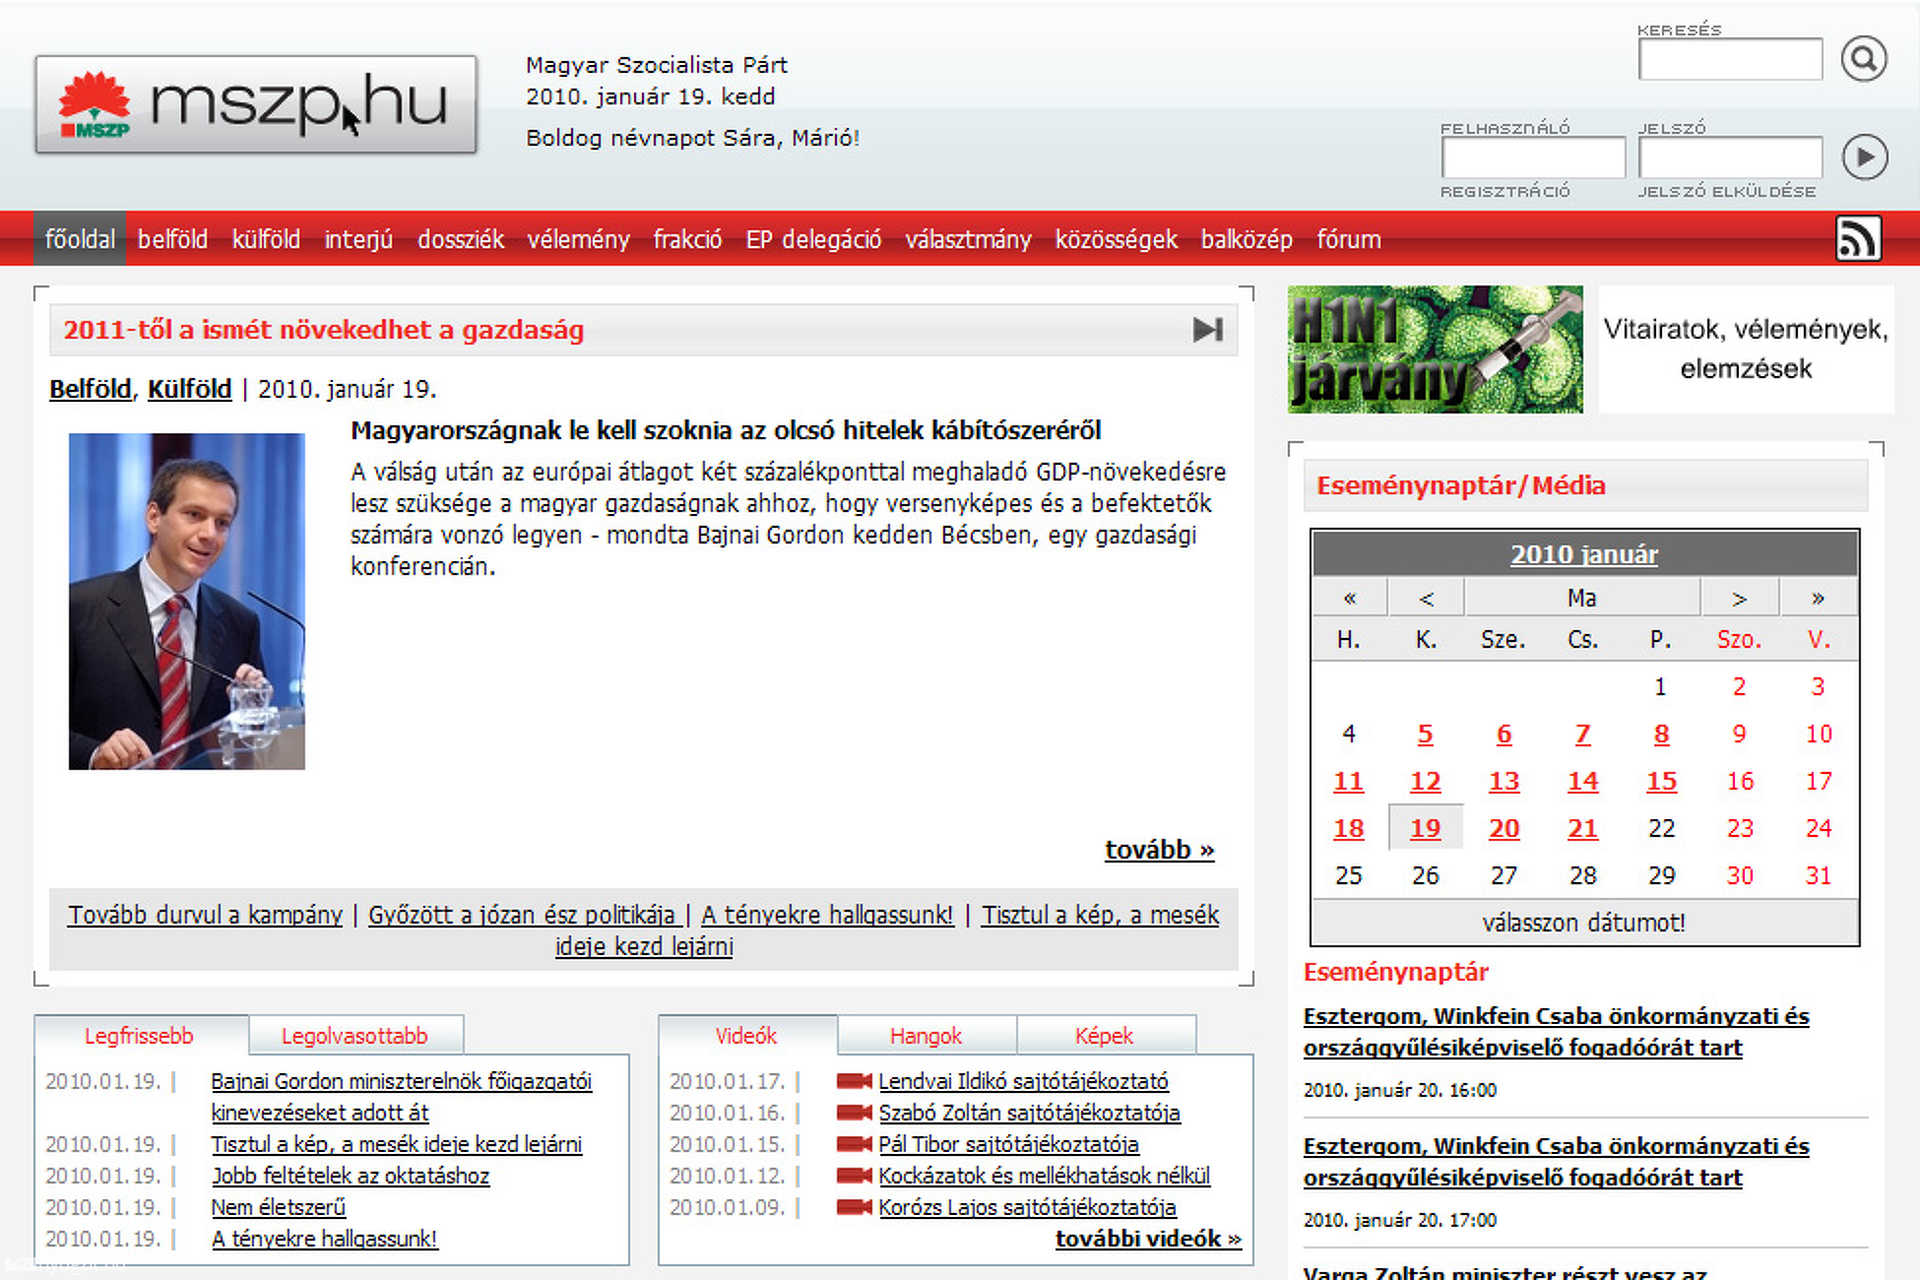Open headline 2011-től a ismét növekedhet a gazdaság
Image resolution: width=1920 pixels, height=1280 pixels.
pyautogui.click(x=324, y=330)
